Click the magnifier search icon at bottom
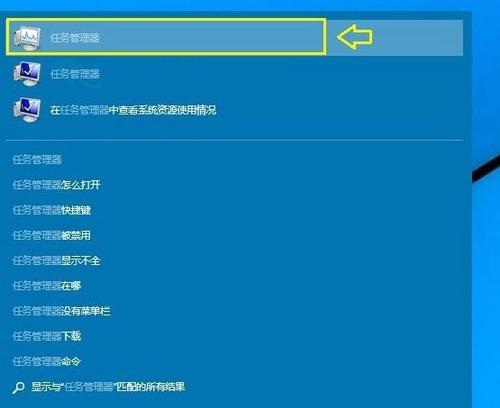Viewport: 500px width, 408px height. (x=18, y=388)
